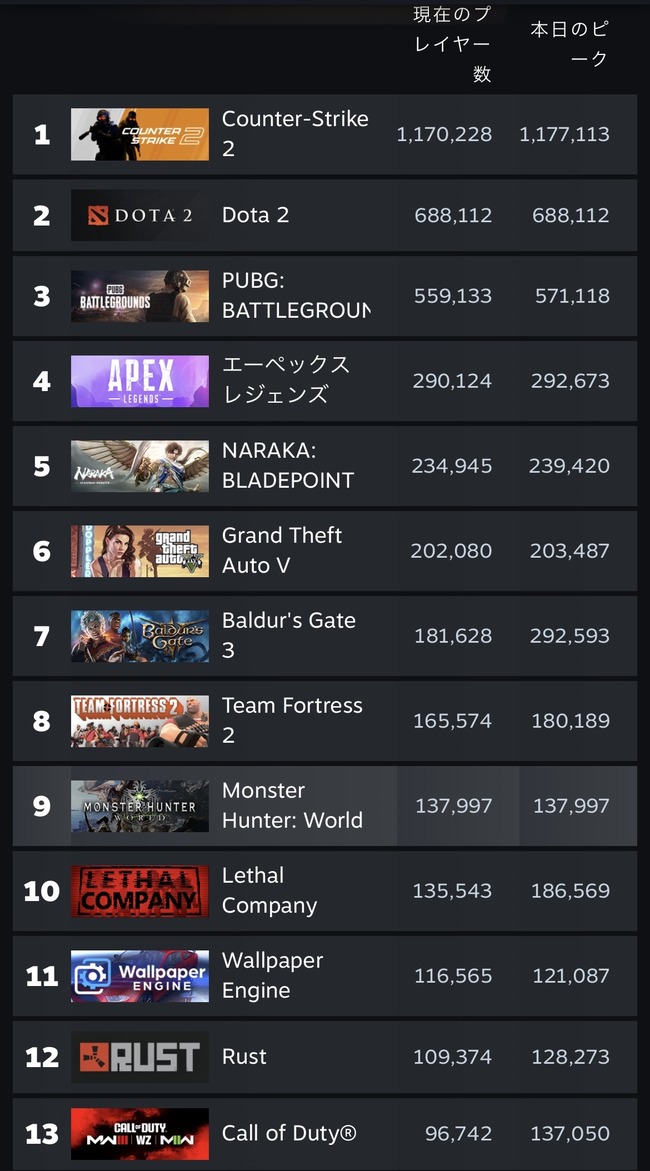This screenshot has height=1171, width=650.
Task: Click the Team Fortress 2 banner
Action: tap(140, 721)
